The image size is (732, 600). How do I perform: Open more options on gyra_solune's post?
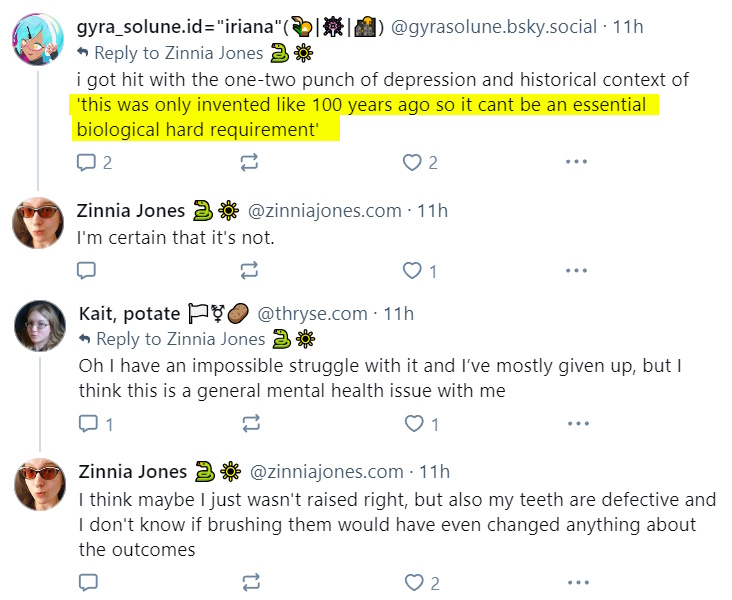(x=576, y=162)
